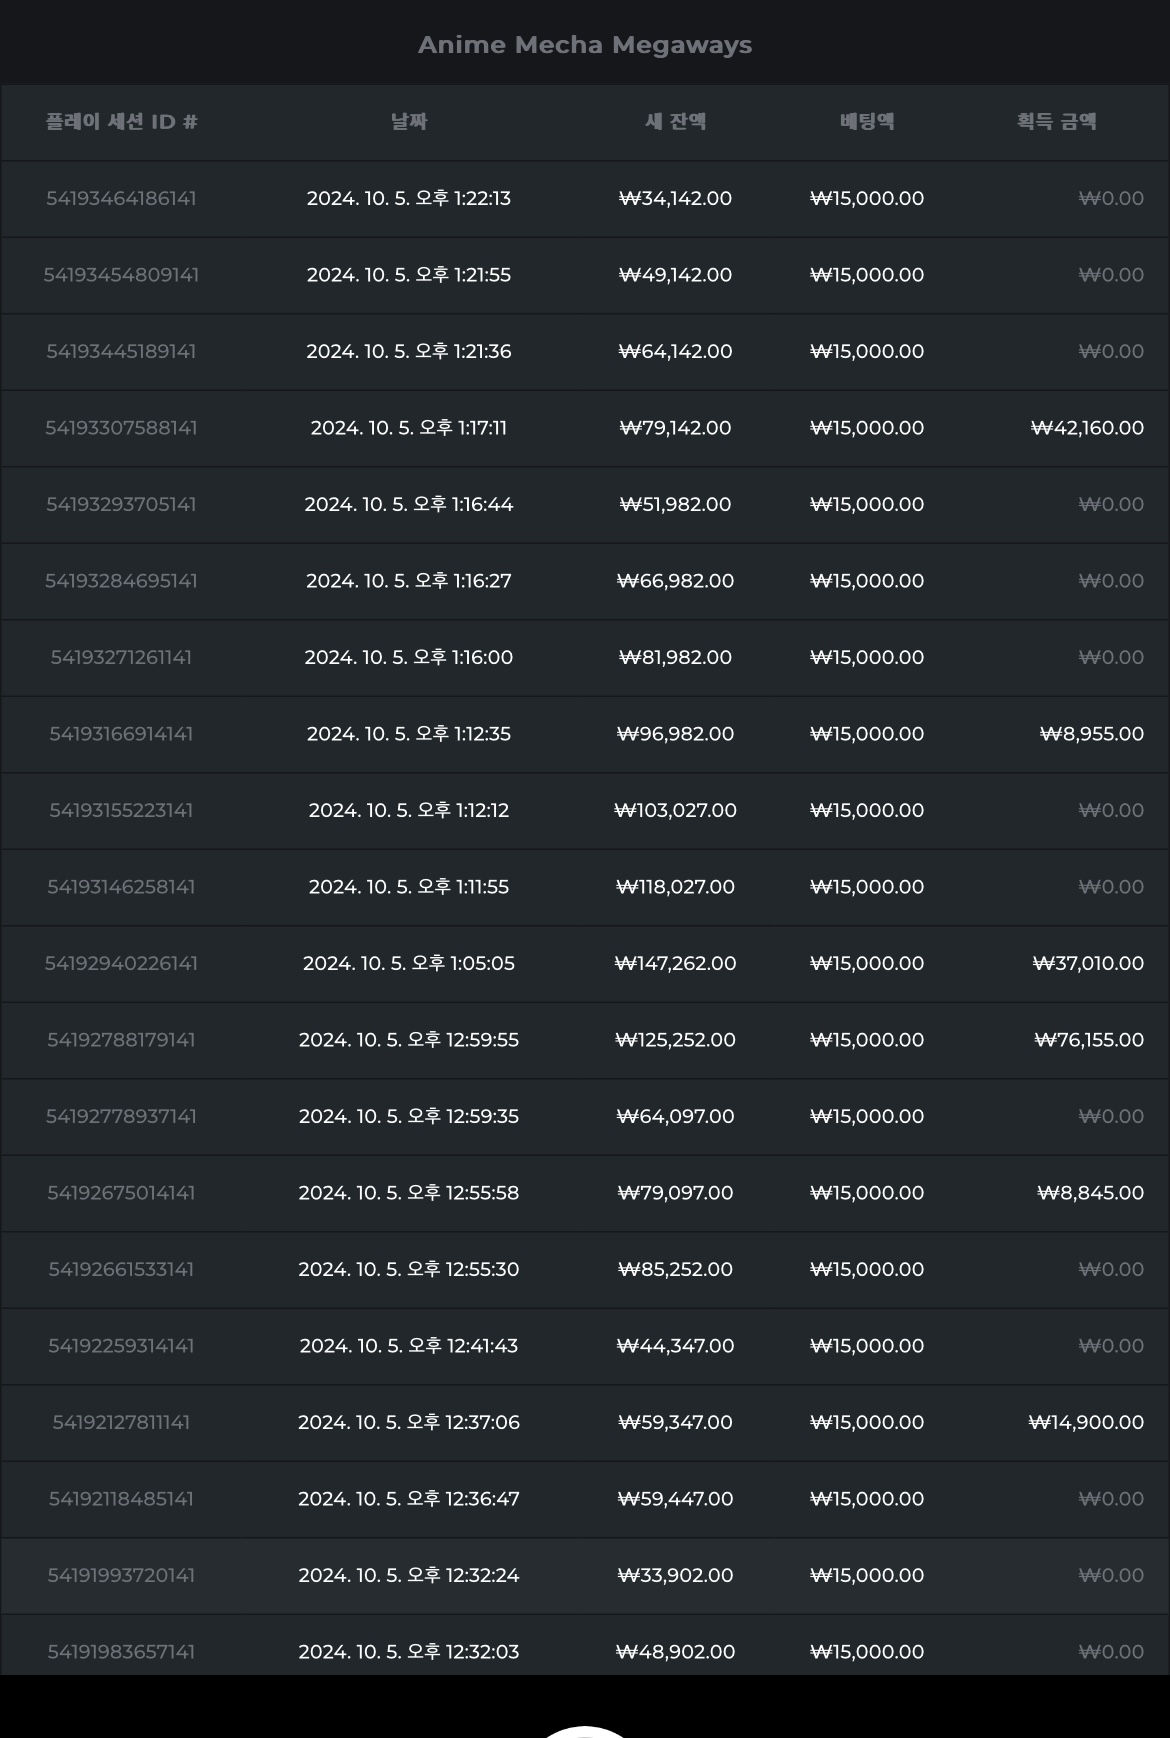The image size is (1170, 1738).
Task: Click the Anime Mecha Megaways title
Action: [x=585, y=45]
